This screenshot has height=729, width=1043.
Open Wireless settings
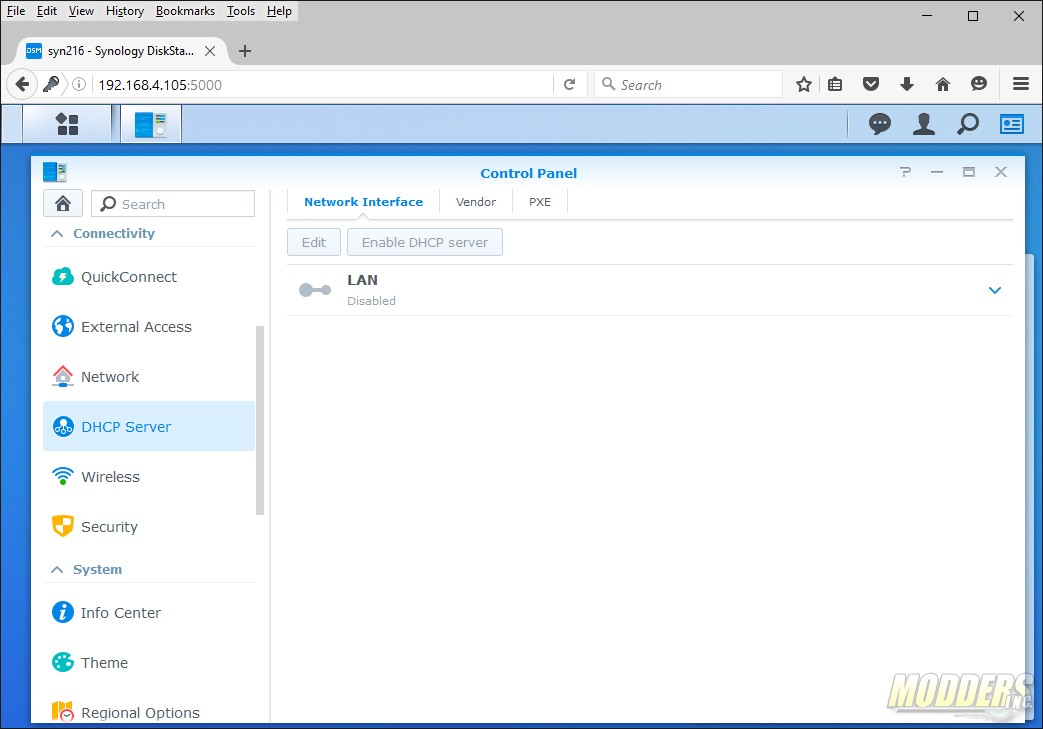[149, 477]
